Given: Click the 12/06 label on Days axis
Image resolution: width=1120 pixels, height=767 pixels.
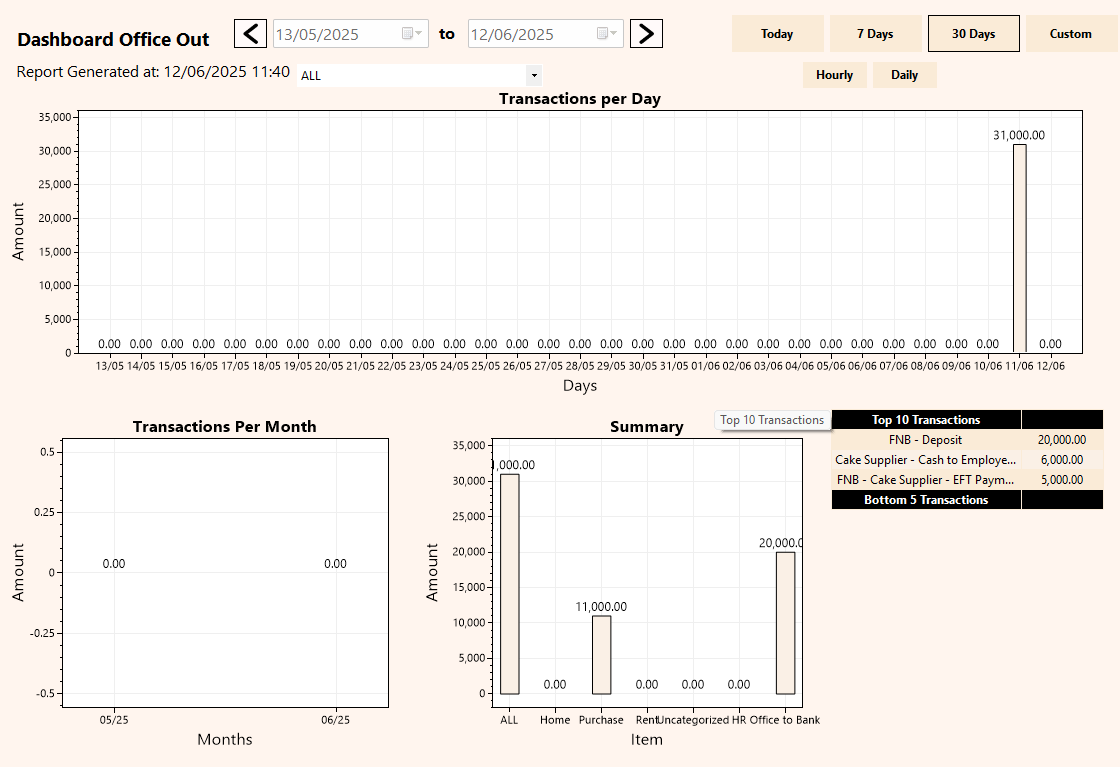Looking at the screenshot, I should (1051, 366).
